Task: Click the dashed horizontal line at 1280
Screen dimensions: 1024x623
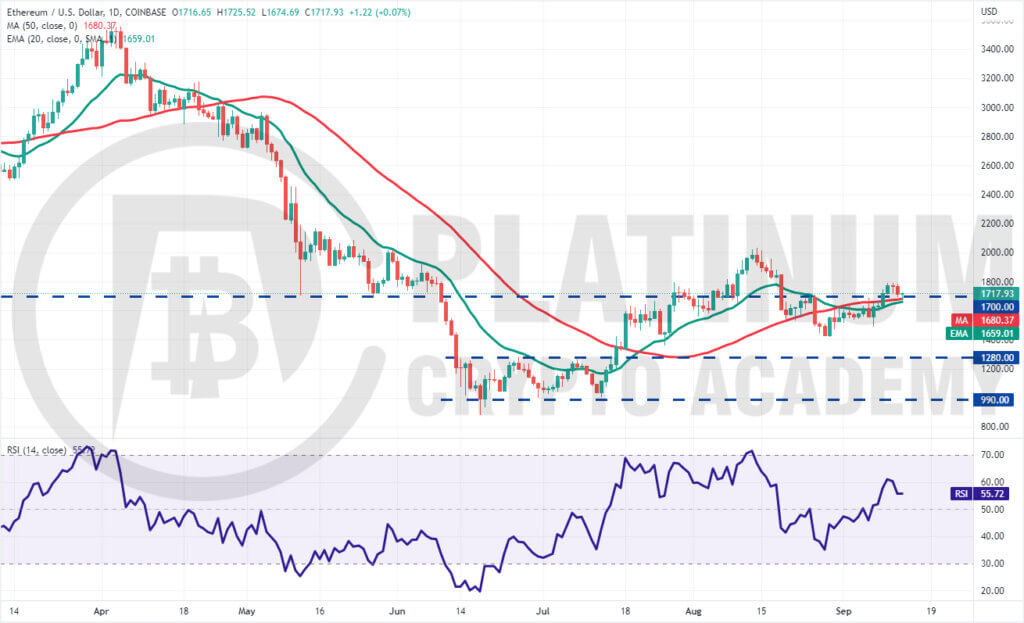Action: click(709, 357)
